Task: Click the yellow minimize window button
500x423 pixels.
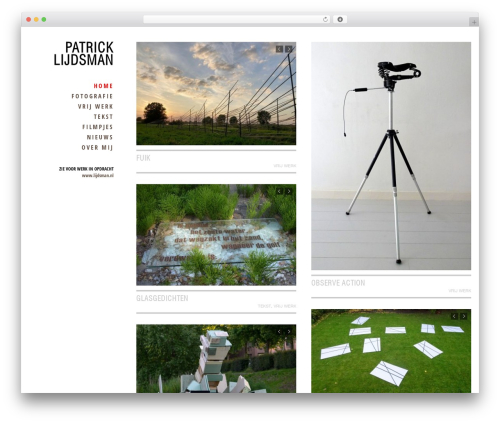Action: (x=36, y=19)
